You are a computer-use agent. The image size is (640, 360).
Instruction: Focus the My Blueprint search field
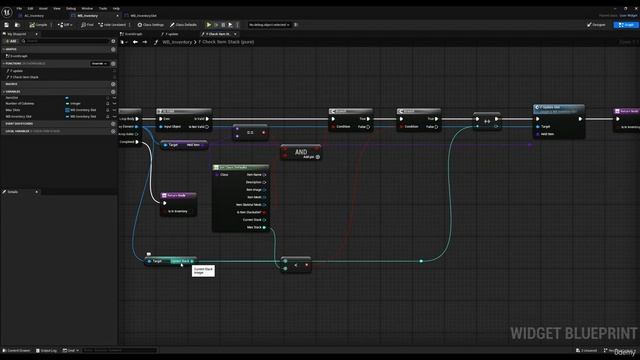[65, 41]
